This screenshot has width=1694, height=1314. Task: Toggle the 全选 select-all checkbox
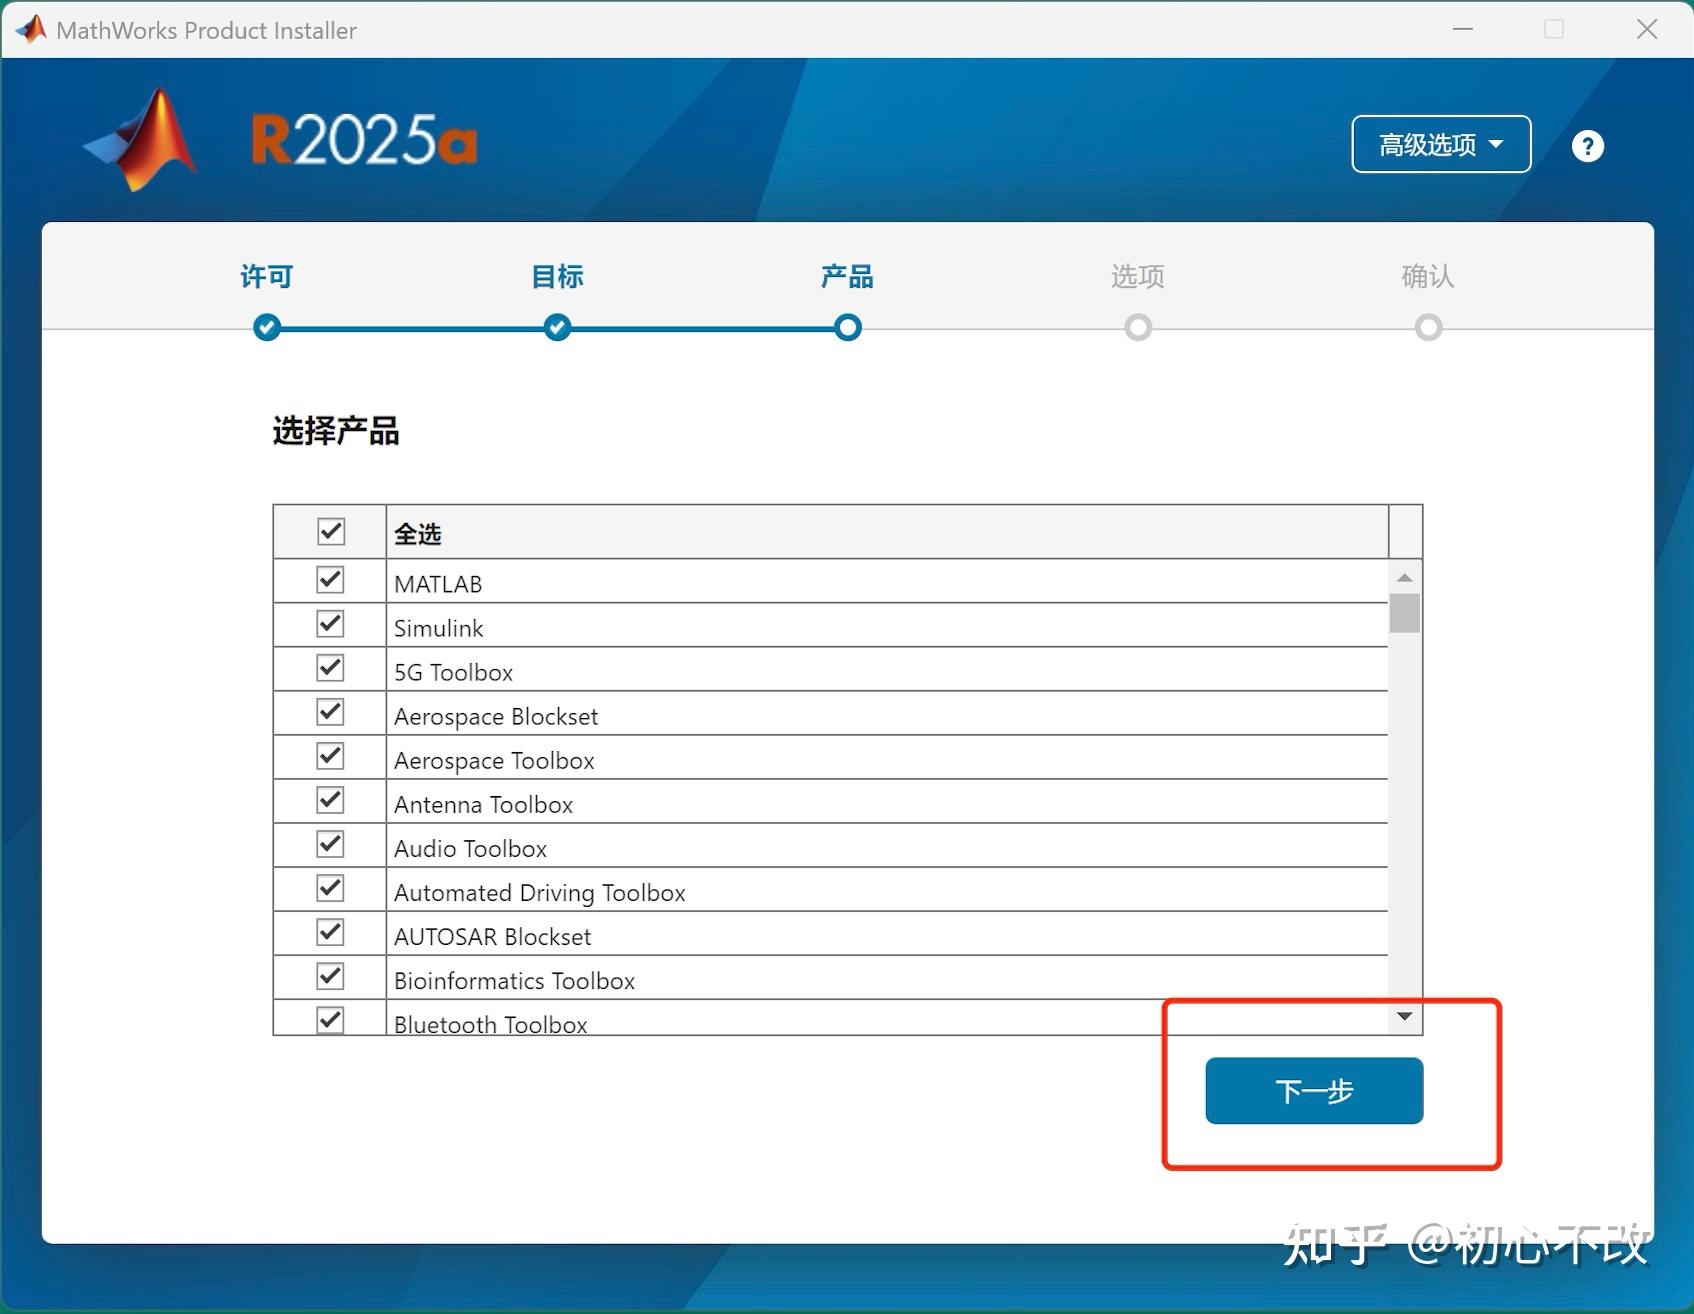tap(330, 531)
